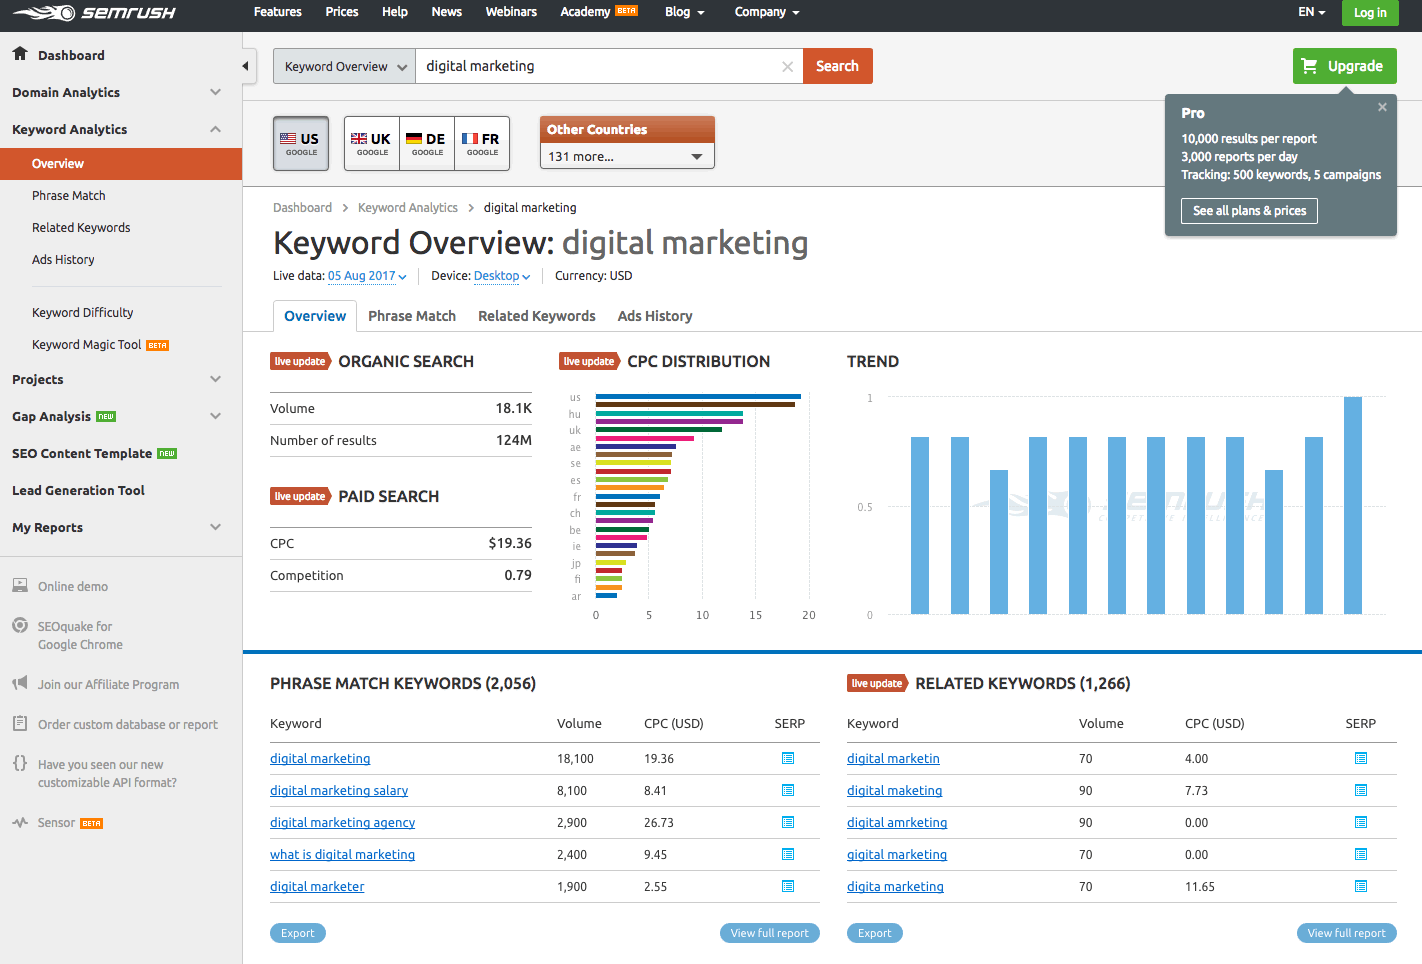Change the Device Desktop dropdown
Viewport: 1422px width, 964px height.
point(502,276)
